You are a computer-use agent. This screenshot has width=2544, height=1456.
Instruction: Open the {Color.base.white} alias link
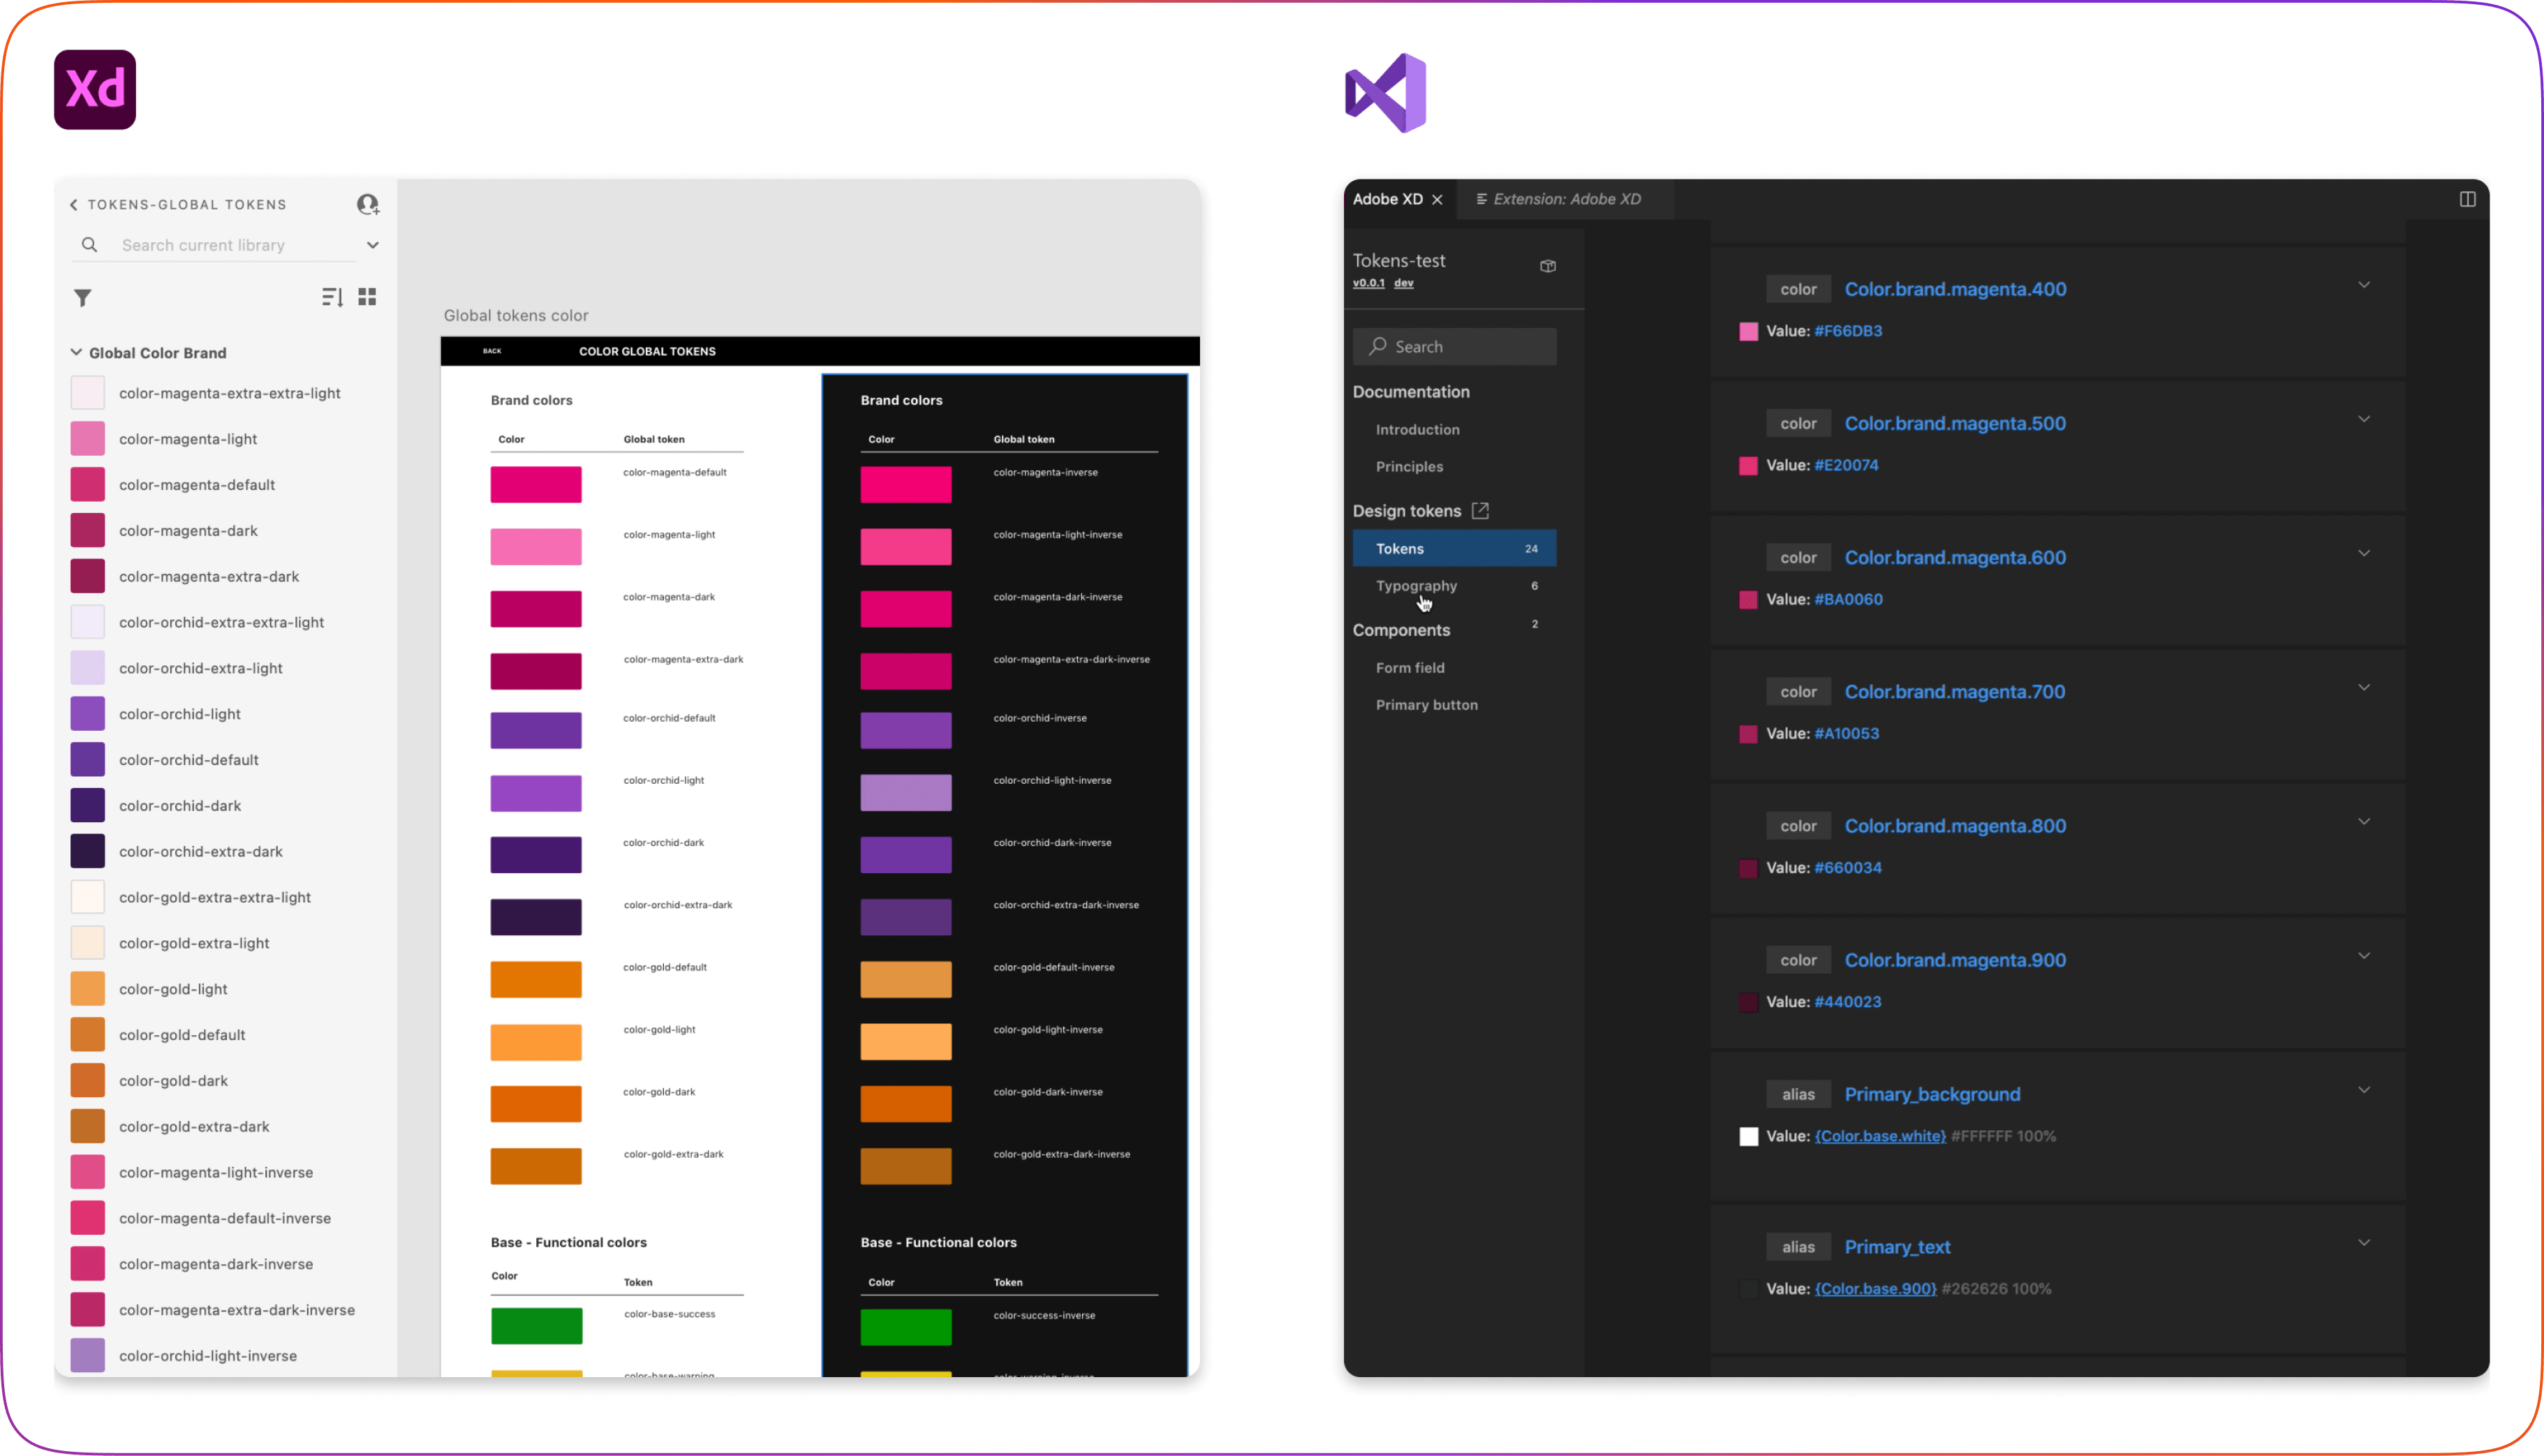pos(1880,1136)
